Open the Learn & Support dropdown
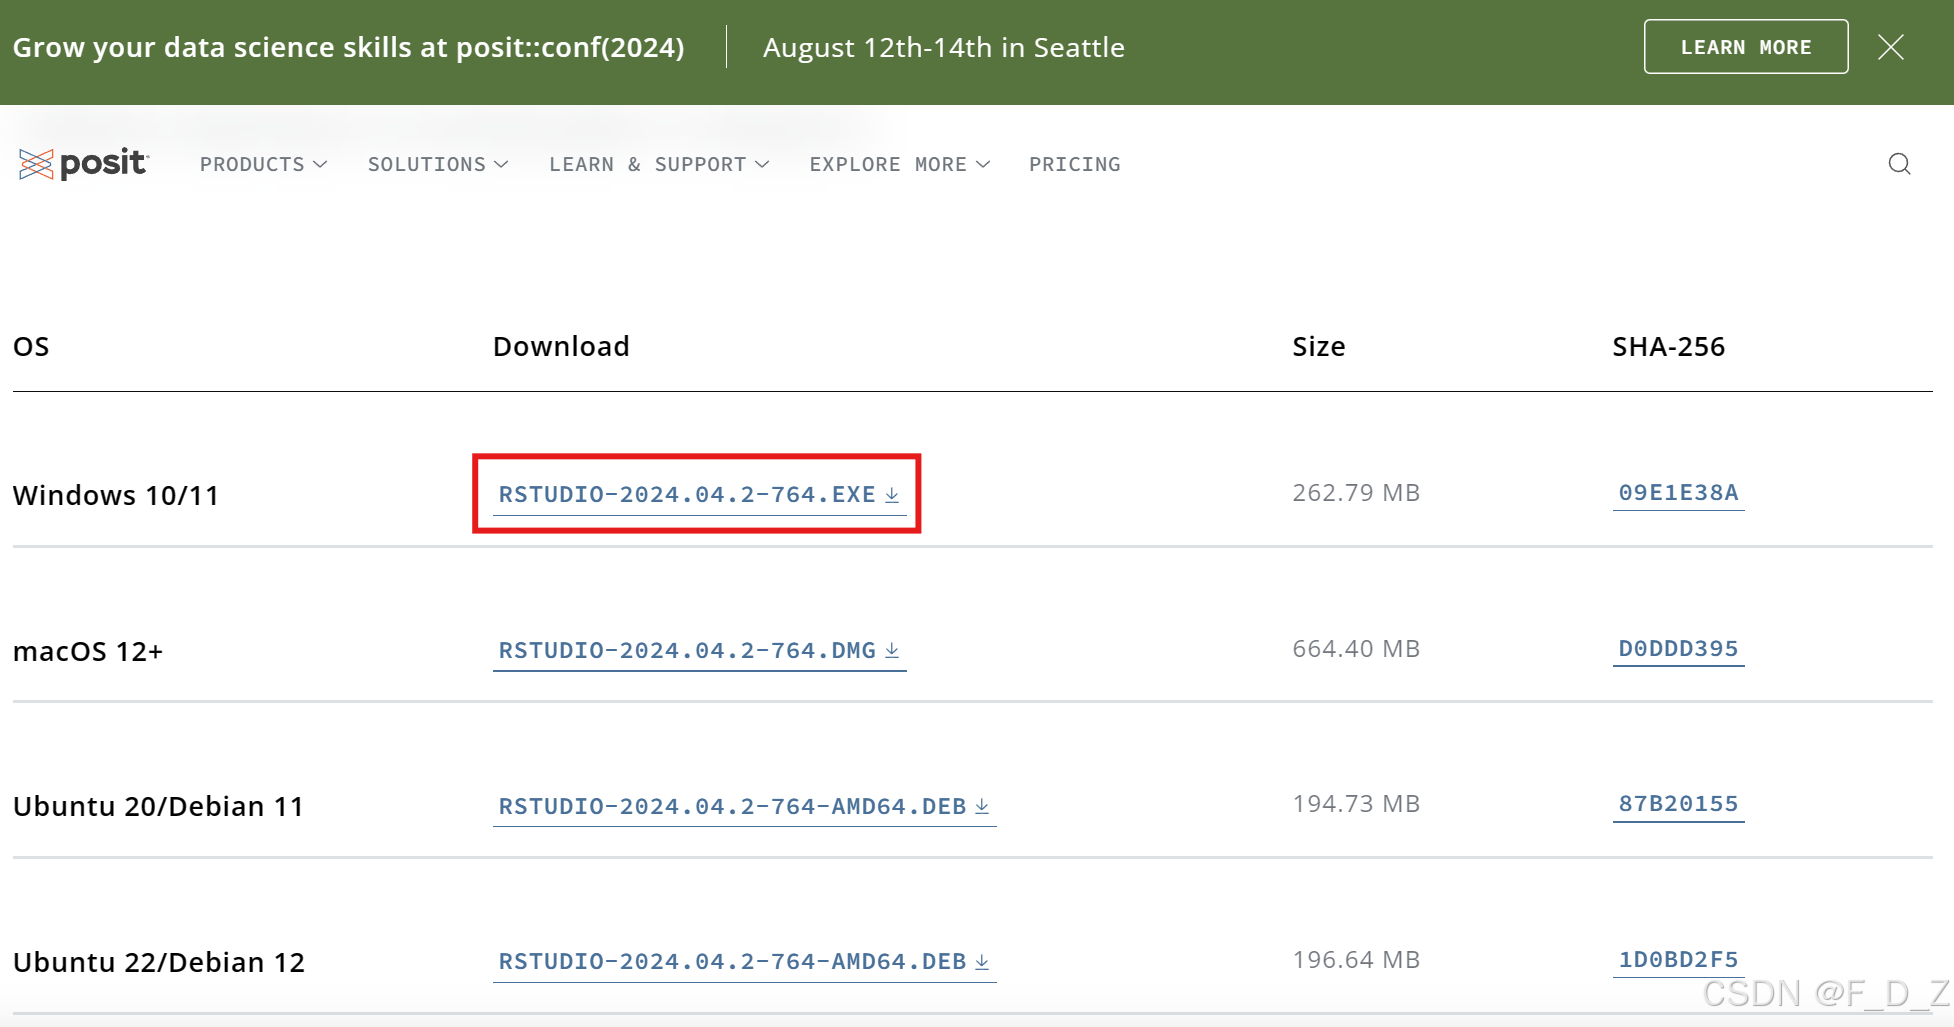The width and height of the screenshot is (1954, 1027). tap(659, 164)
